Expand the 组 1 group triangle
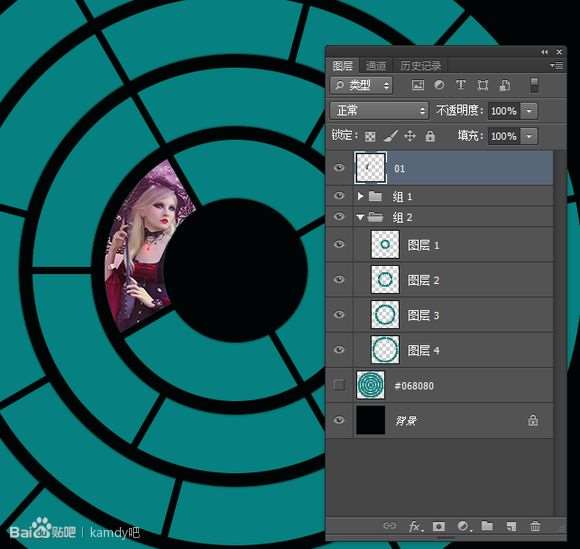 pos(360,196)
